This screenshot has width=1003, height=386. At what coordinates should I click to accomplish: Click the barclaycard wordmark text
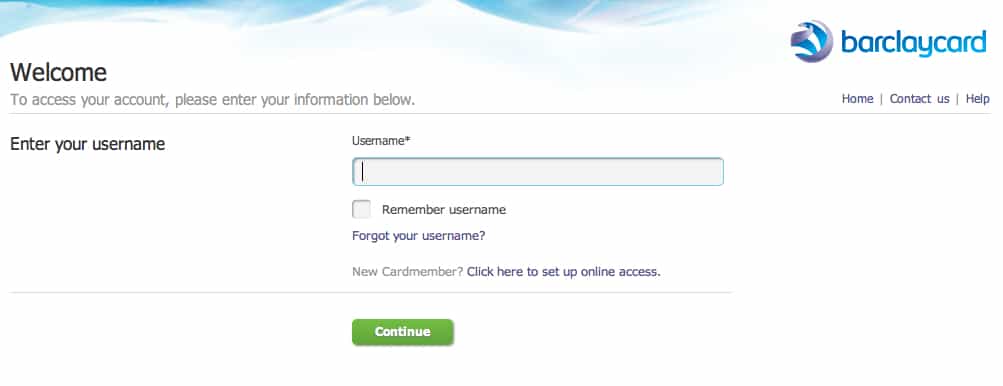913,44
